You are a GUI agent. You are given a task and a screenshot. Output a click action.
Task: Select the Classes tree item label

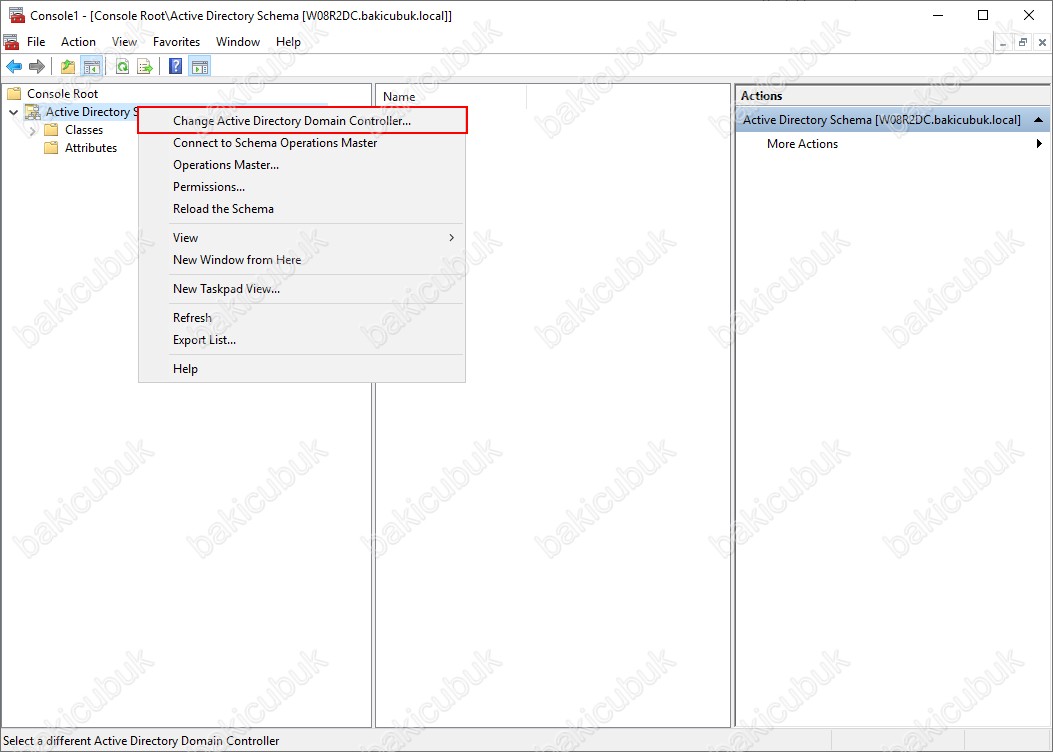click(84, 130)
